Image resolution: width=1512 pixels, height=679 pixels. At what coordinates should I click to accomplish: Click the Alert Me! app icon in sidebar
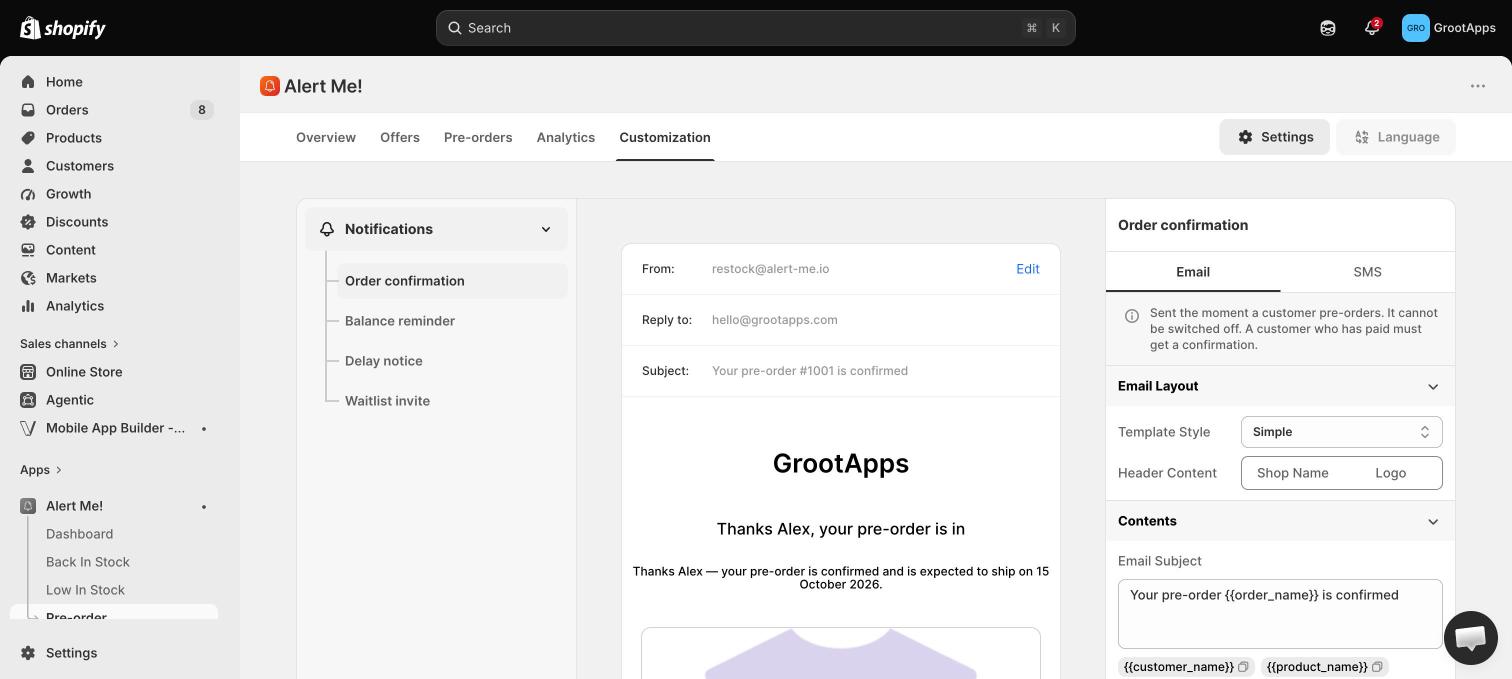[x=28, y=506]
